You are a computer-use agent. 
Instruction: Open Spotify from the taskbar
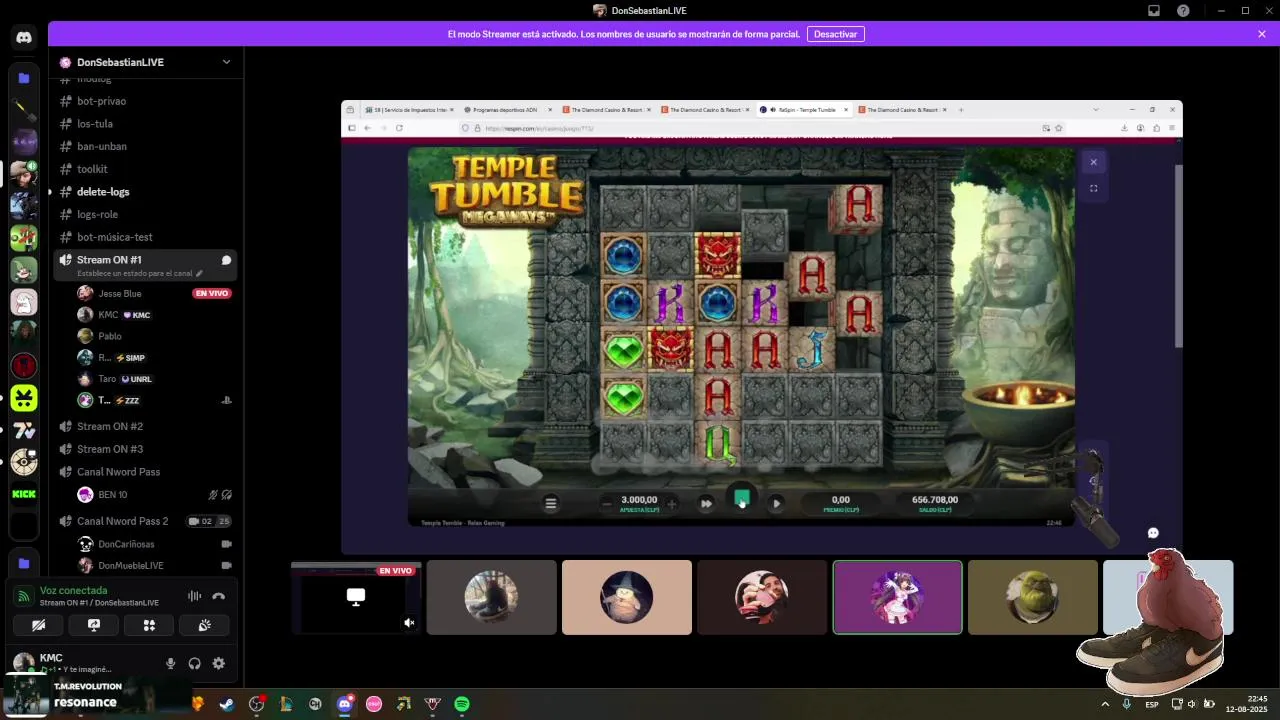[x=462, y=704]
